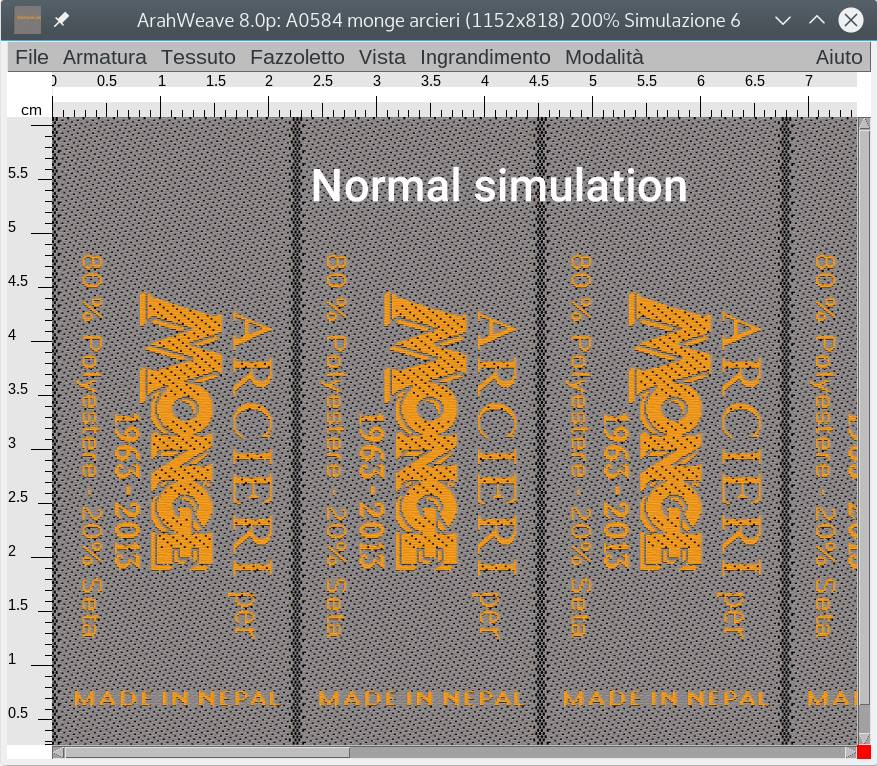Image resolution: width=877 pixels, height=766 pixels.
Task: Click the cm unit label on ruler
Action: point(31,110)
